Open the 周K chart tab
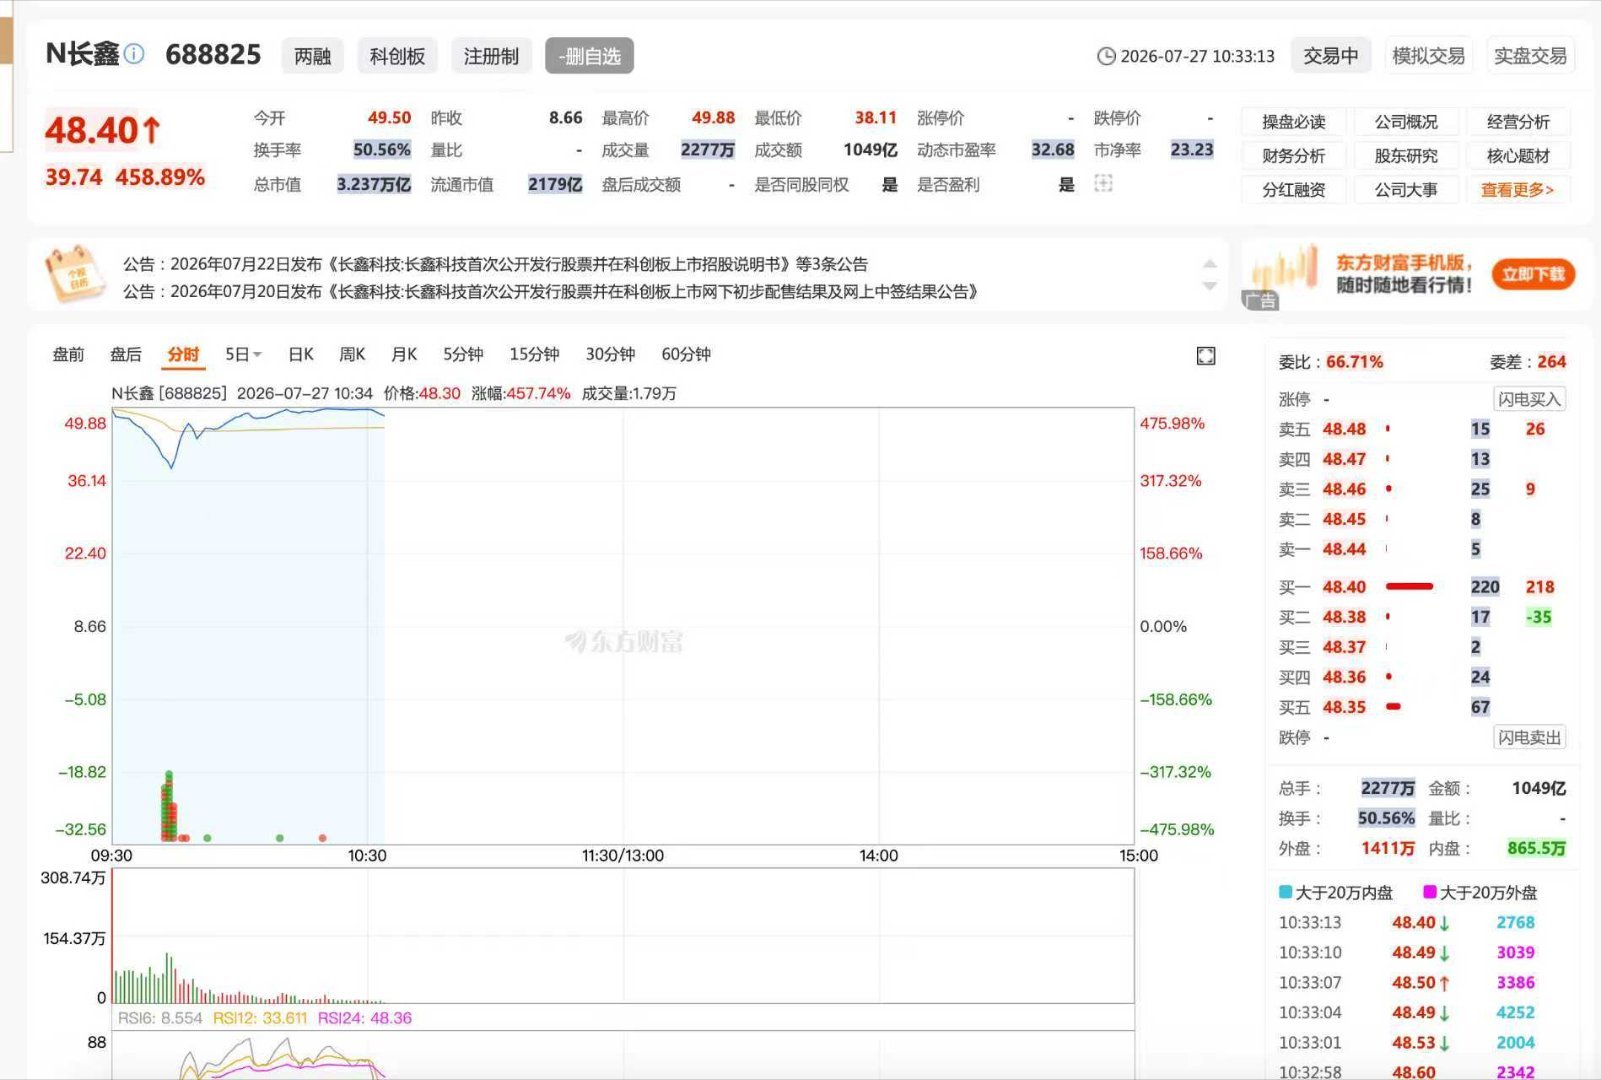The height and width of the screenshot is (1080, 1601). click(352, 354)
